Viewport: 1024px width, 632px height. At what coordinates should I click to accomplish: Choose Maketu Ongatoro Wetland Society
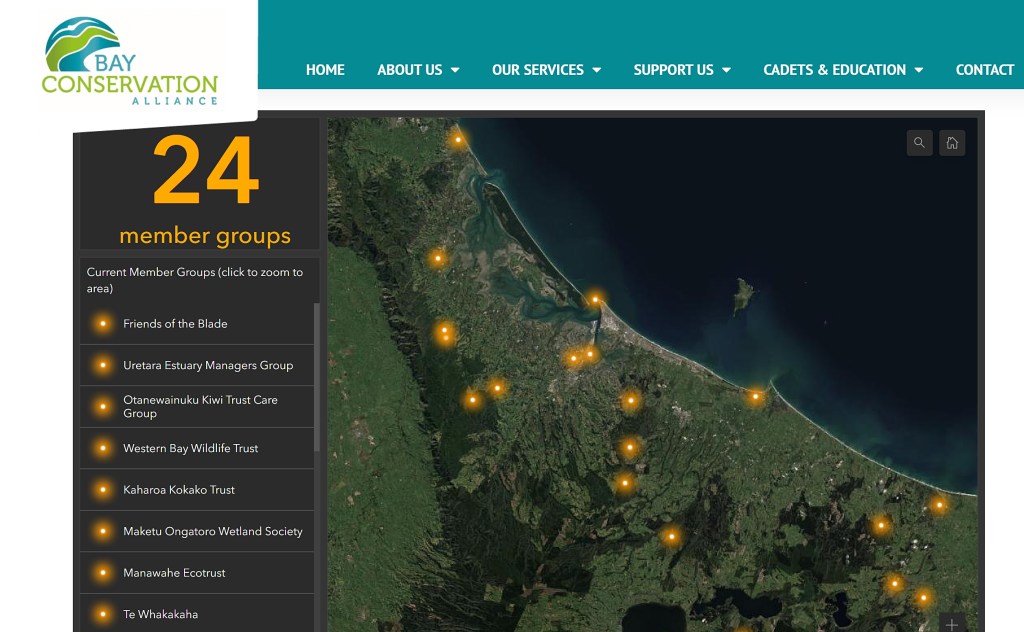212,532
